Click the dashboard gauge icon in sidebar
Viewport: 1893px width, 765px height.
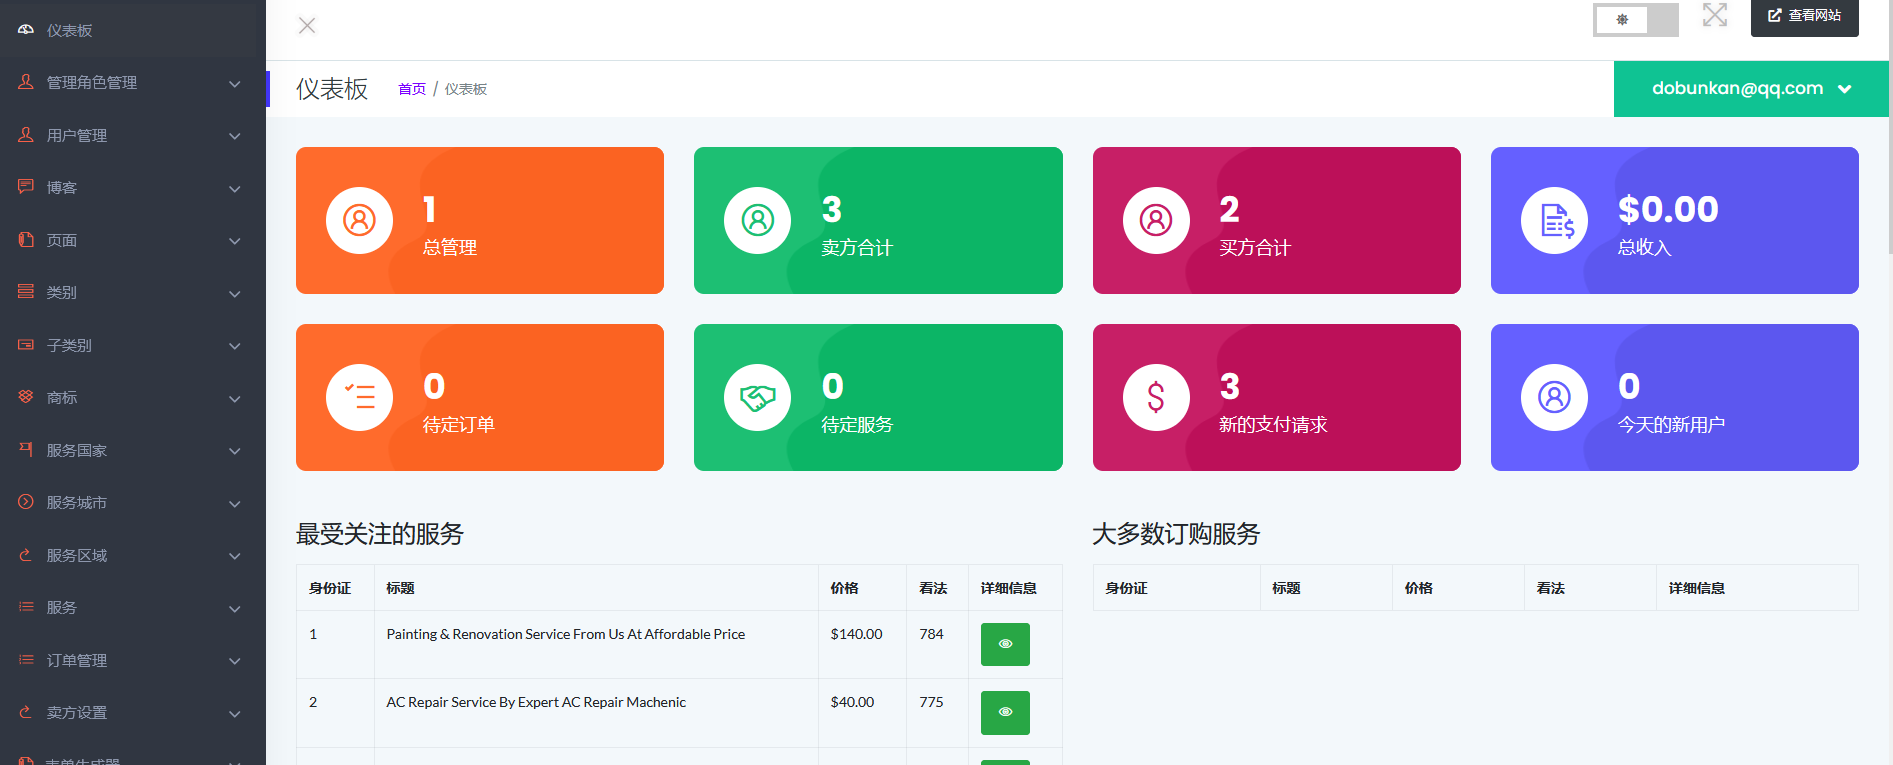[26, 30]
